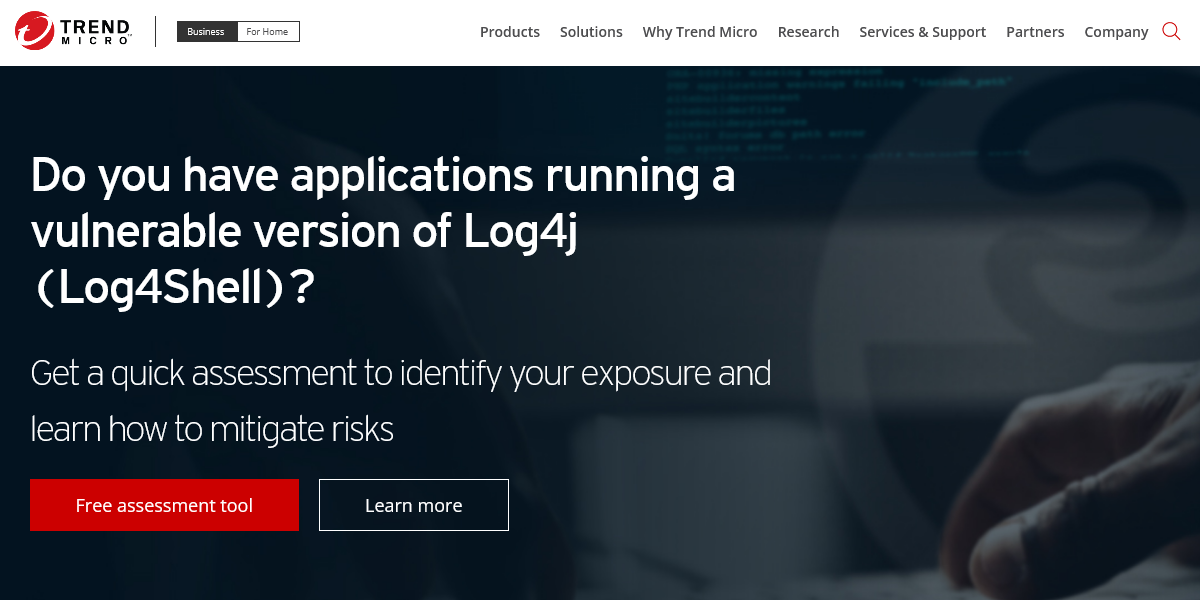Open the Partners menu

click(1035, 32)
